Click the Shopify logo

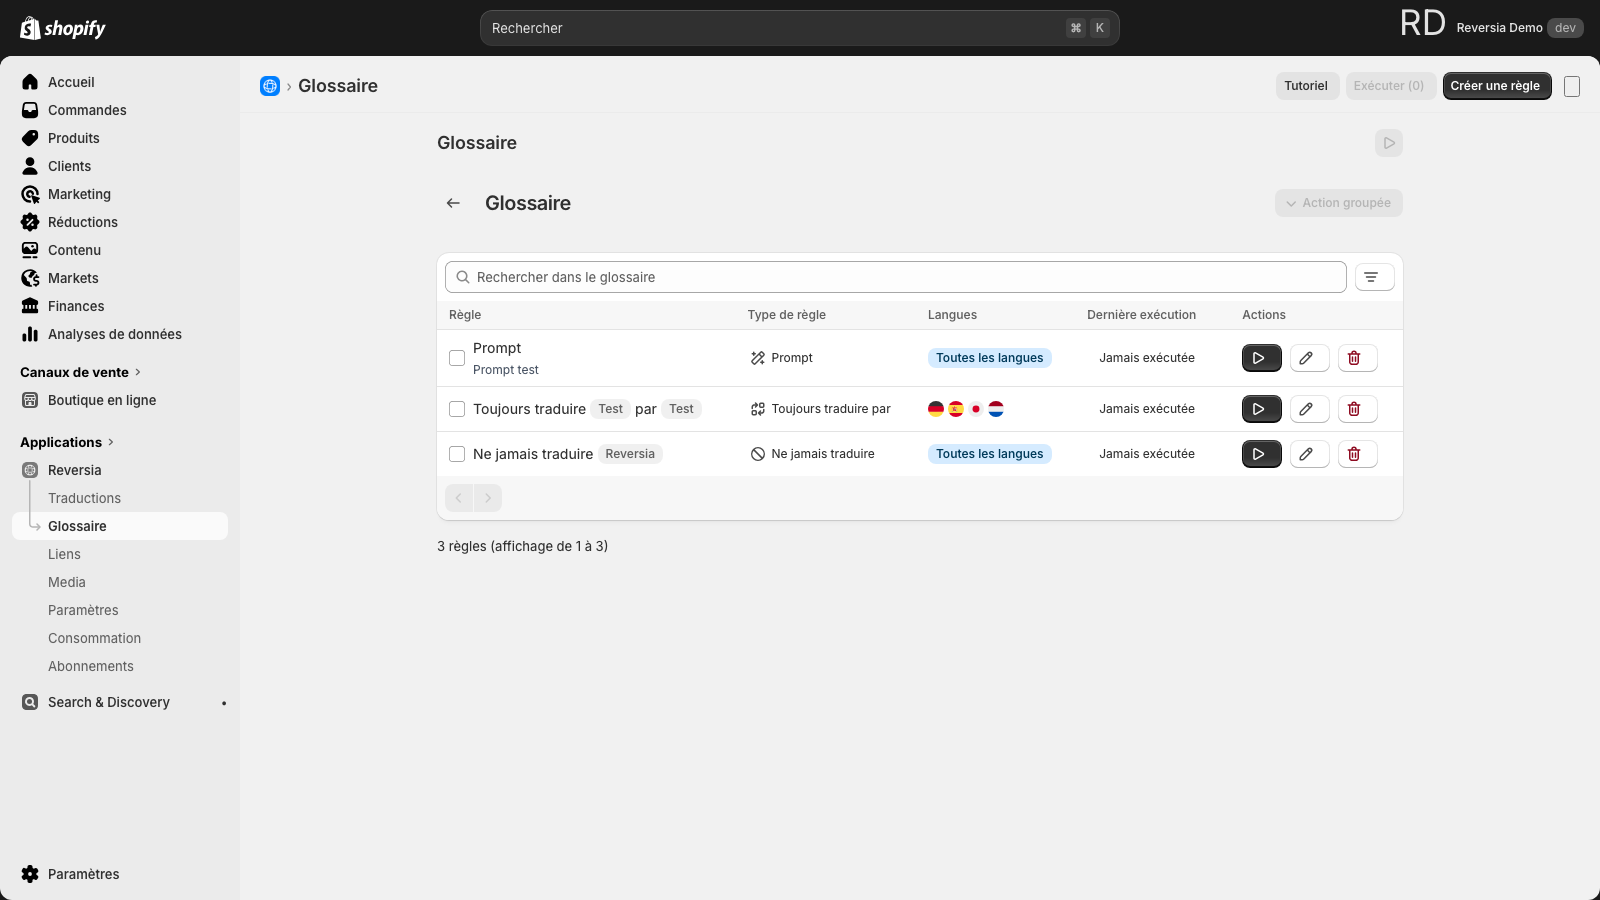coord(63,28)
